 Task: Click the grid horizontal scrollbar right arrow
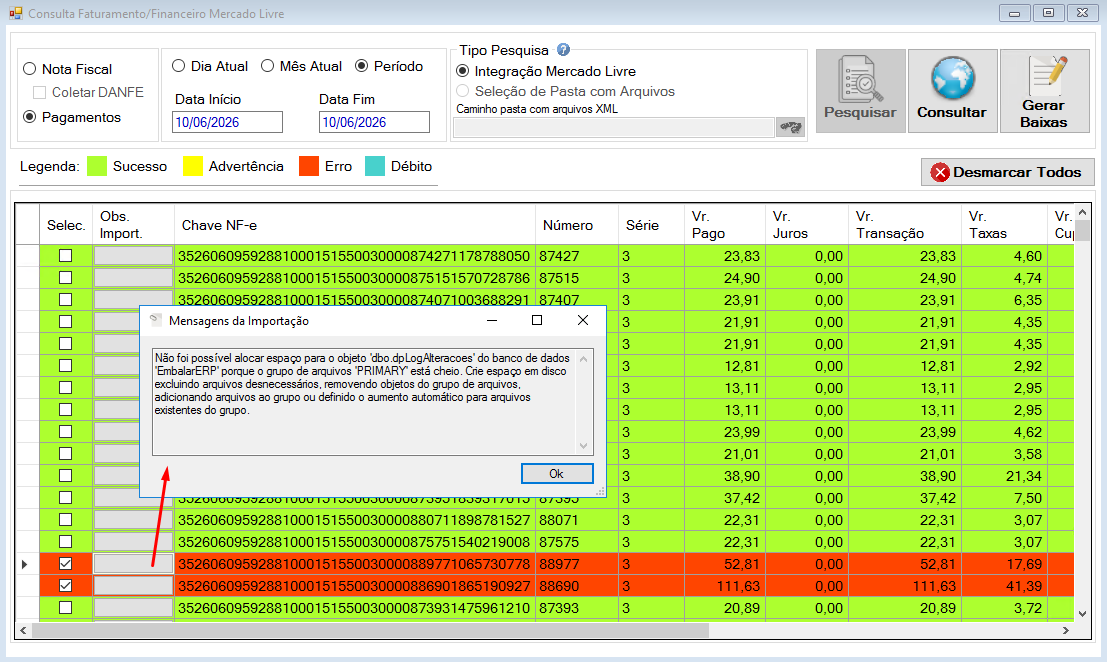pyautogui.click(x=1066, y=630)
